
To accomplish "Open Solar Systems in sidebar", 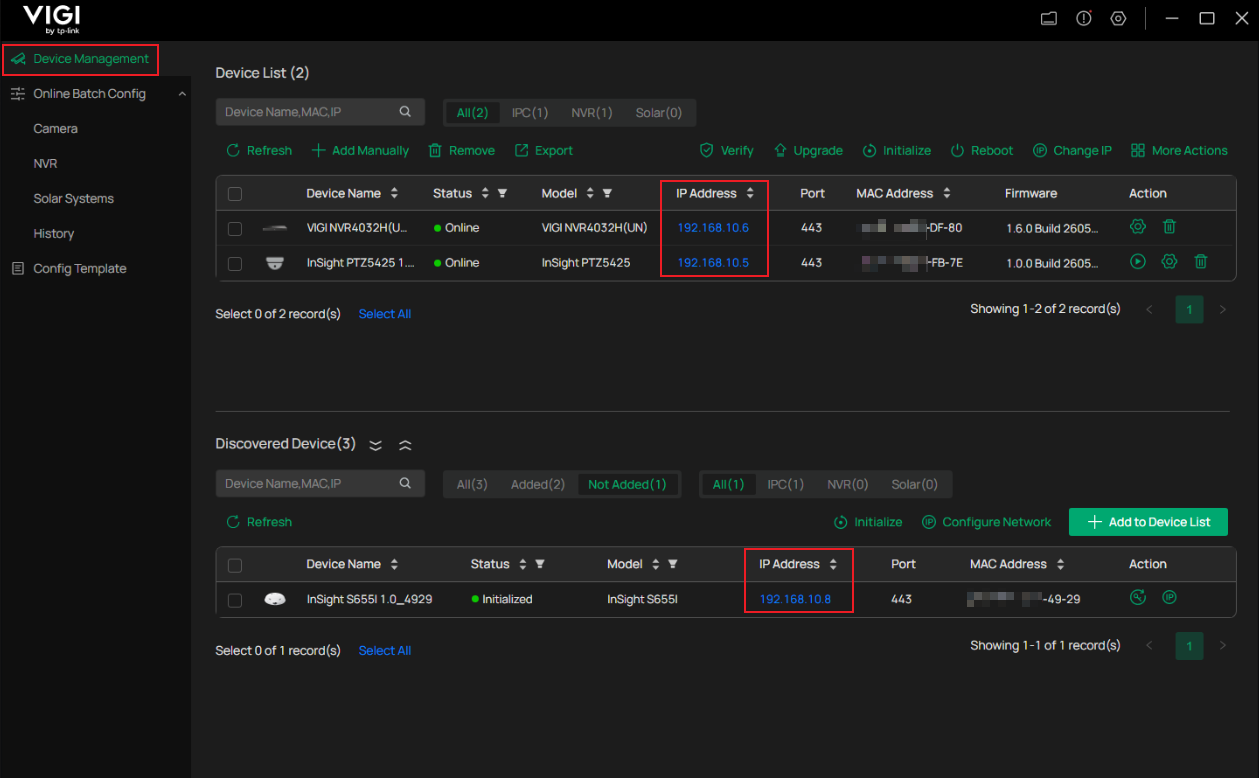I will (x=73, y=198).
